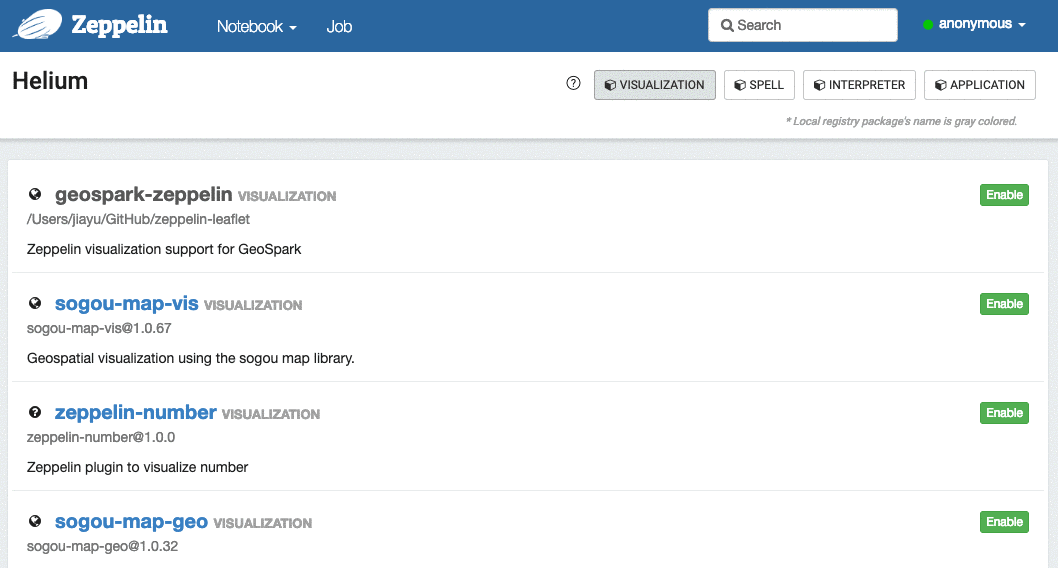Switch to the SPELL package filter
This screenshot has width=1058, height=568.
[759, 85]
